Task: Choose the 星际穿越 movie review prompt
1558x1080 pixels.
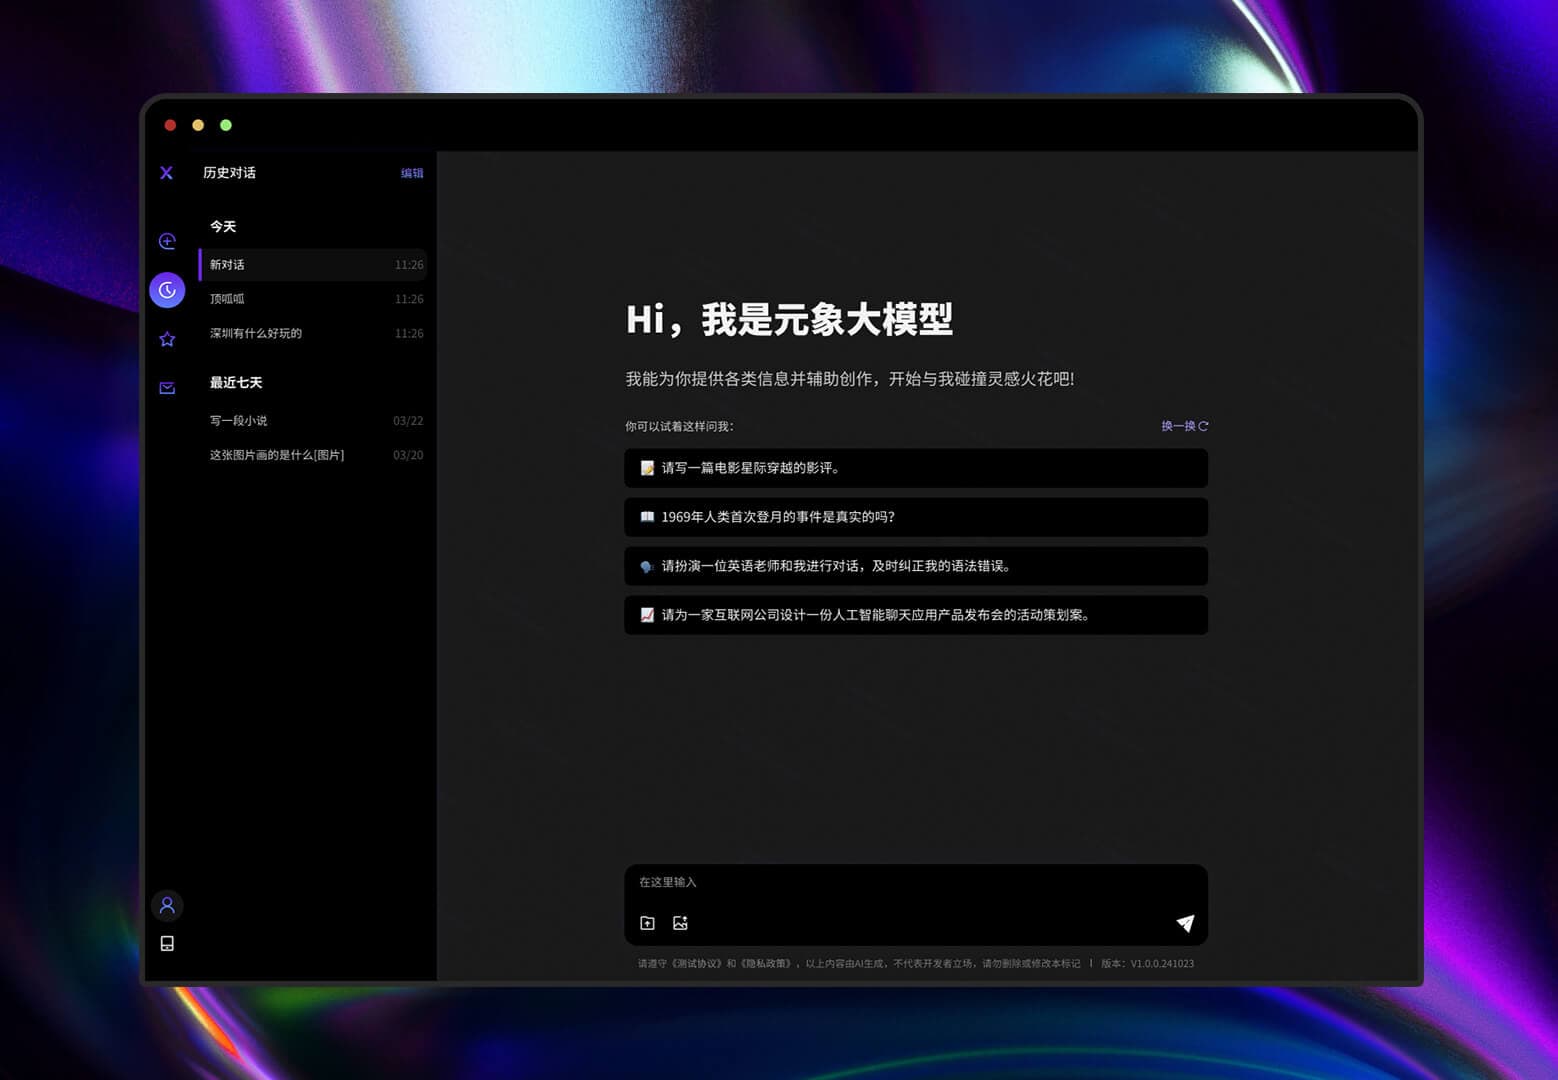Action: point(915,468)
